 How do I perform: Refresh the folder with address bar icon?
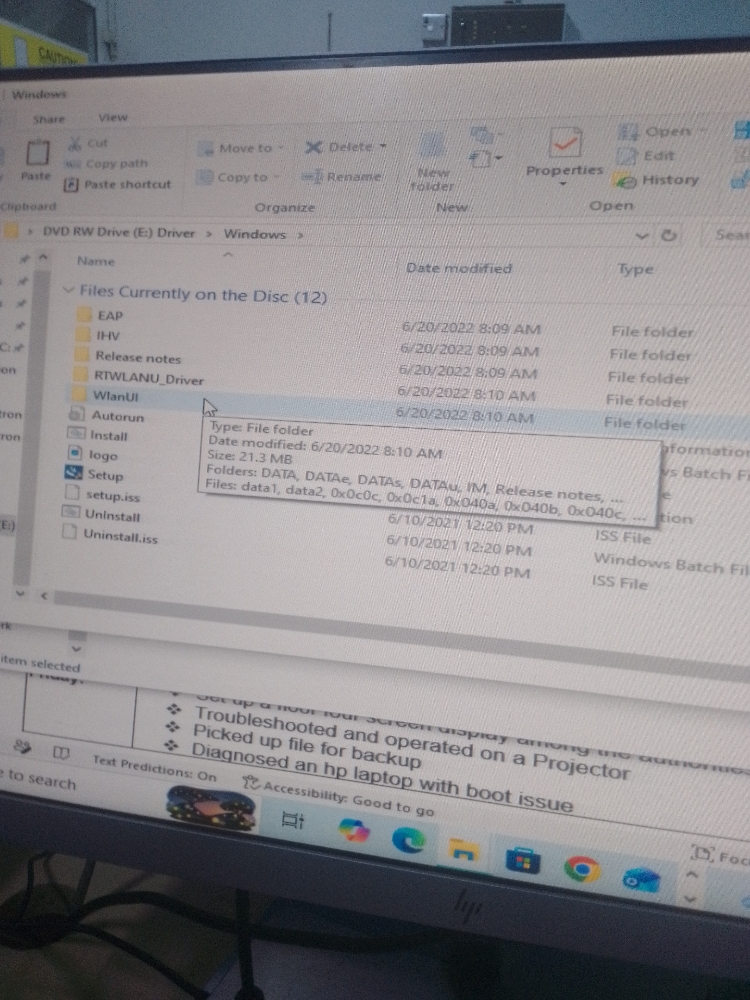[x=668, y=235]
